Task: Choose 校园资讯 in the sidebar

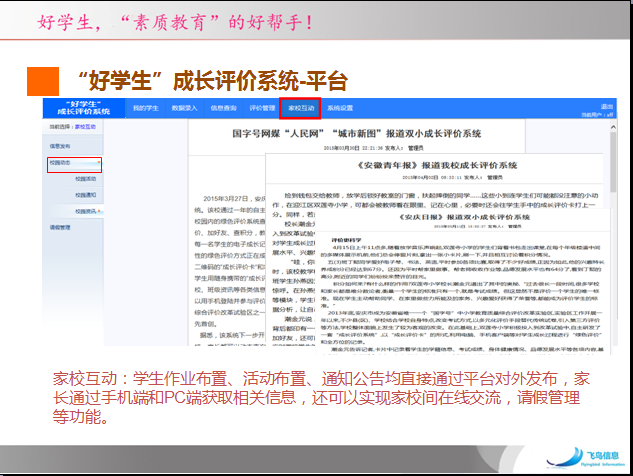Action: pyautogui.click(x=86, y=212)
